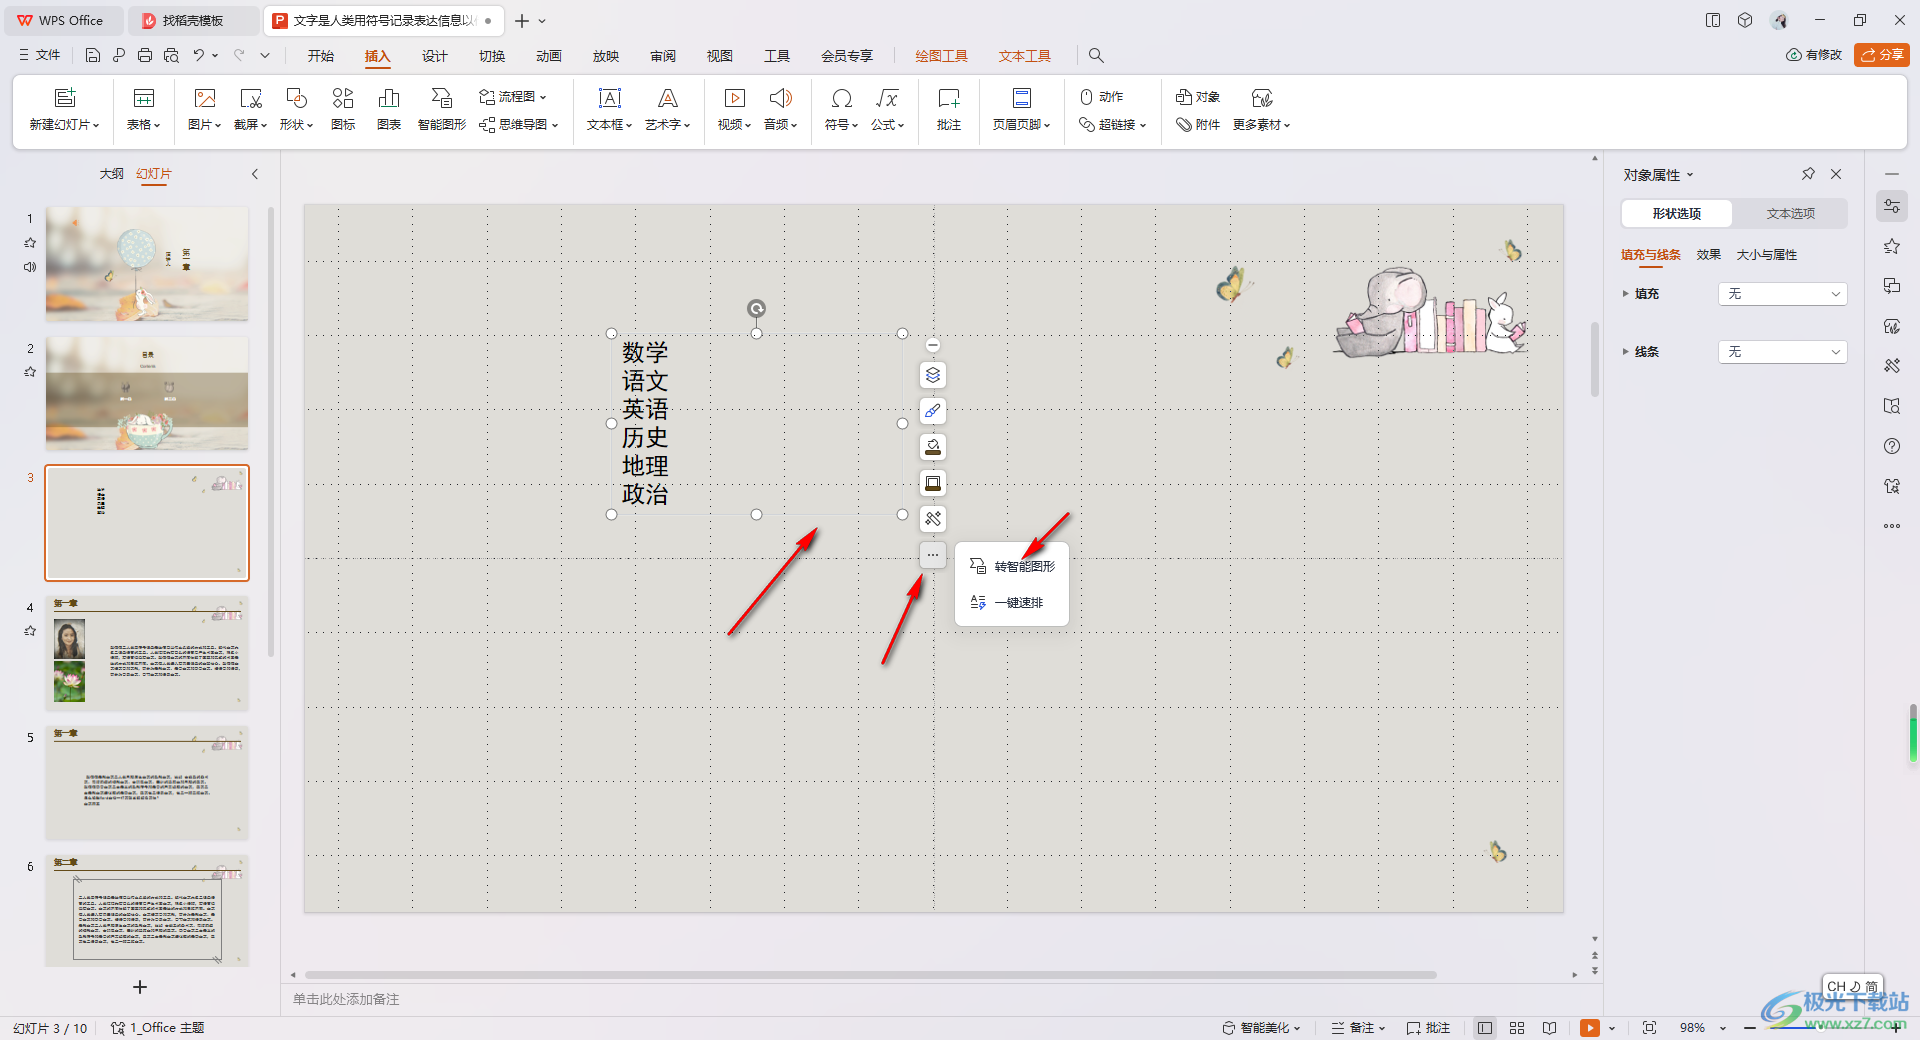Click the Attachment button
The width and height of the screenshot is (1920, 1040).
1198,125
